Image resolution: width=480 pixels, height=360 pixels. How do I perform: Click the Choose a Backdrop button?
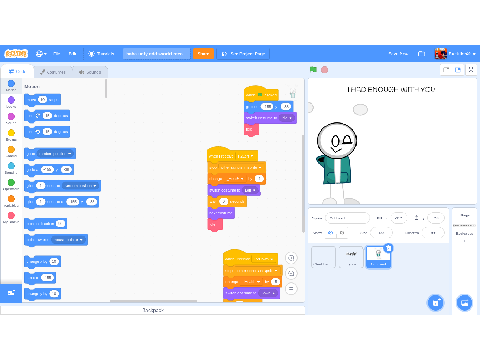coord(464,303)
